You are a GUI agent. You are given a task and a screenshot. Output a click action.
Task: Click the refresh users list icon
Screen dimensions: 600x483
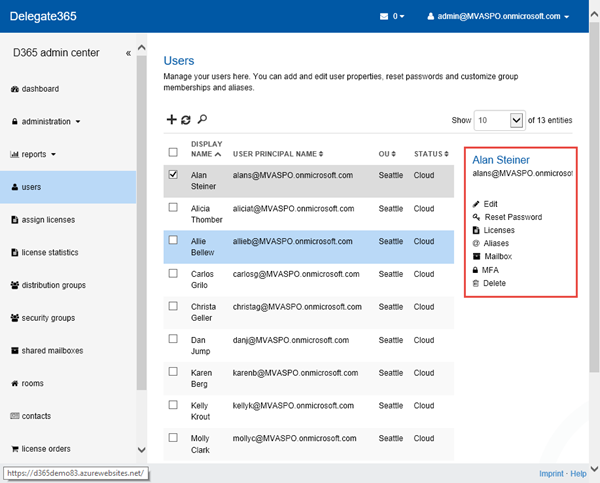tap(186, 120)
